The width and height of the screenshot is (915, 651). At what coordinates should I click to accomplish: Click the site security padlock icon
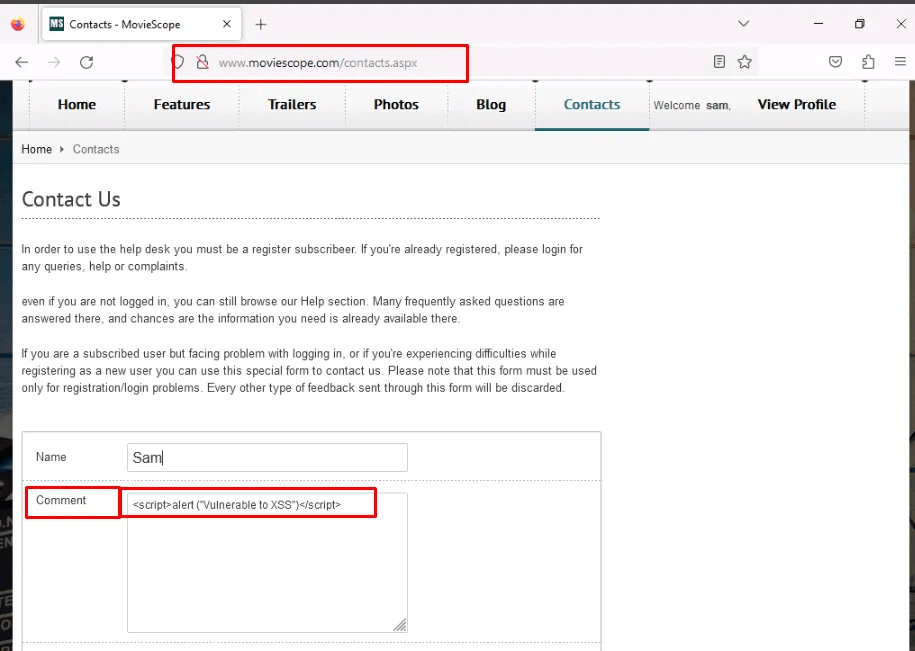pos(202,62)
